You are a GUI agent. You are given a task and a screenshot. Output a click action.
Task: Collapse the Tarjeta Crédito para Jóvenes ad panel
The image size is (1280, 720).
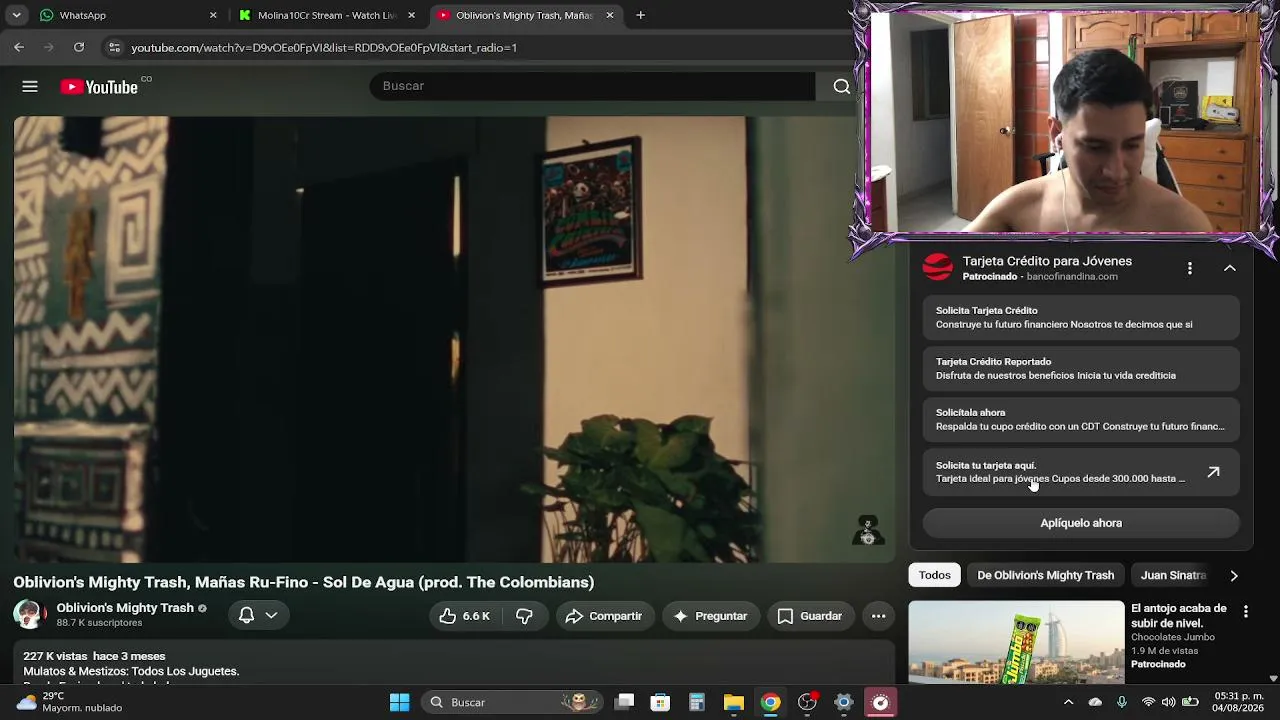(1229, 268)
